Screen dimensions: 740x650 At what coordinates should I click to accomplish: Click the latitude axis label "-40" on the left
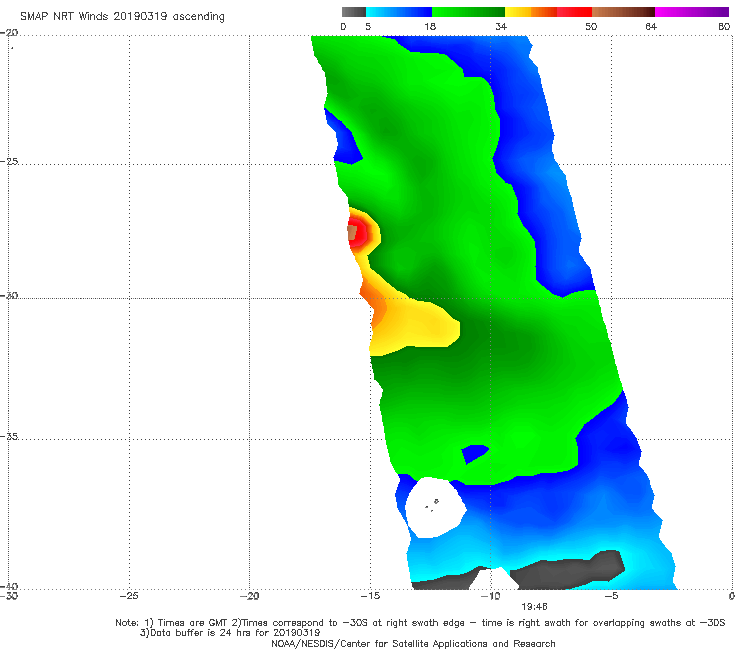click(10, 586)
